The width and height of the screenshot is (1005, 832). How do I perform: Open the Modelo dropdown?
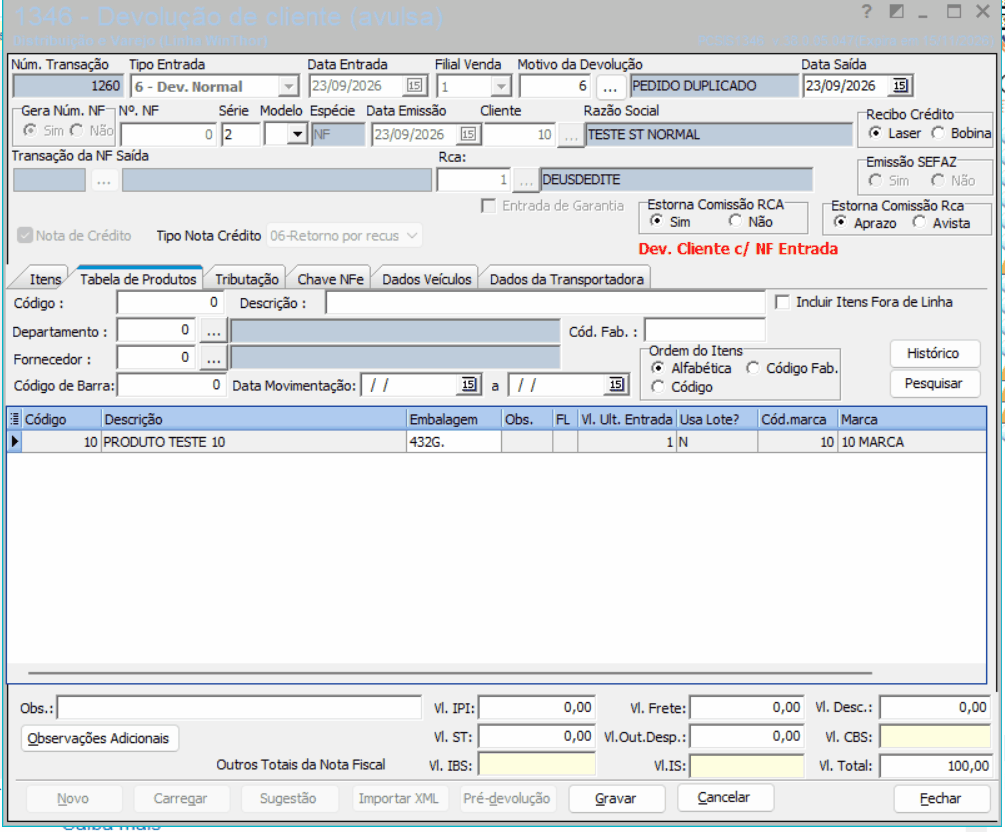coord(297,134)
